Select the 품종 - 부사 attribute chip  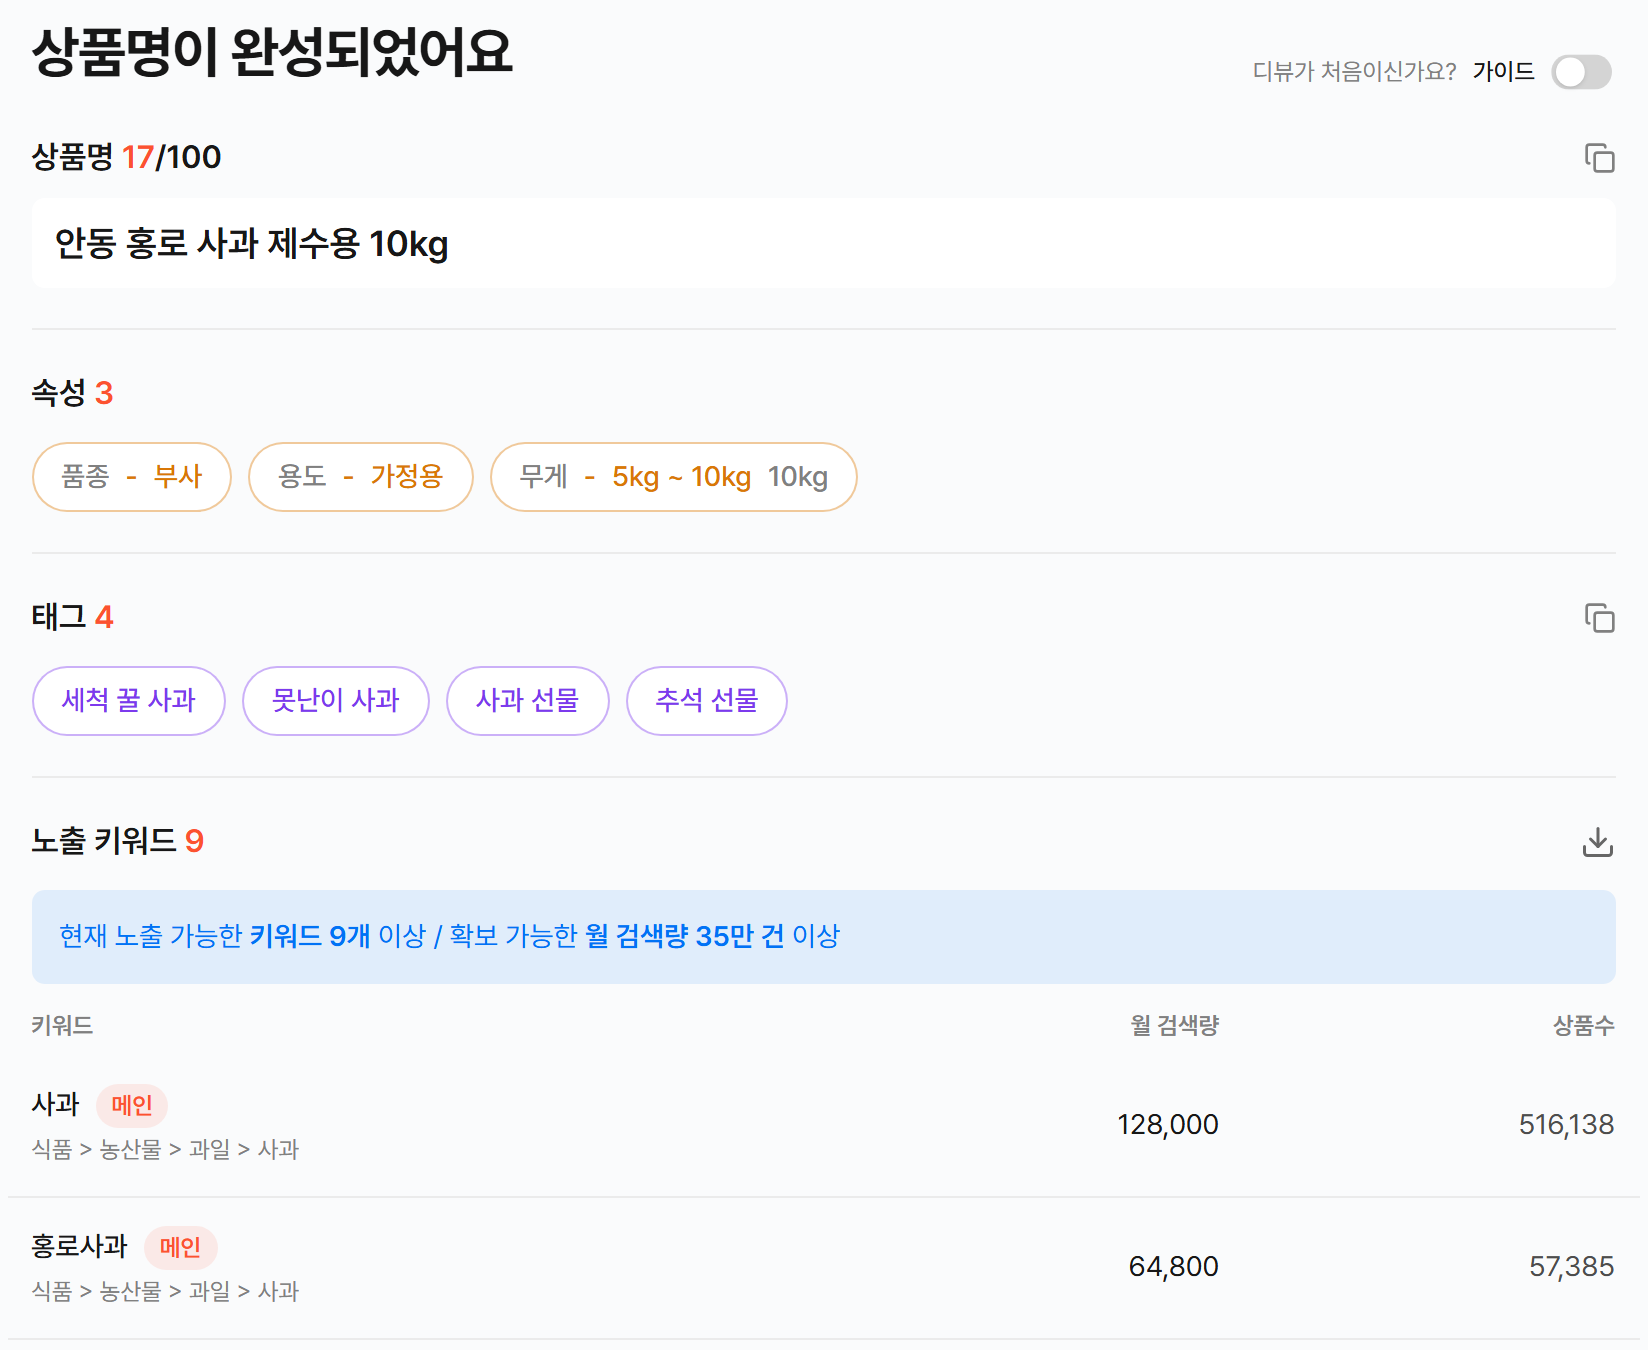132,477
